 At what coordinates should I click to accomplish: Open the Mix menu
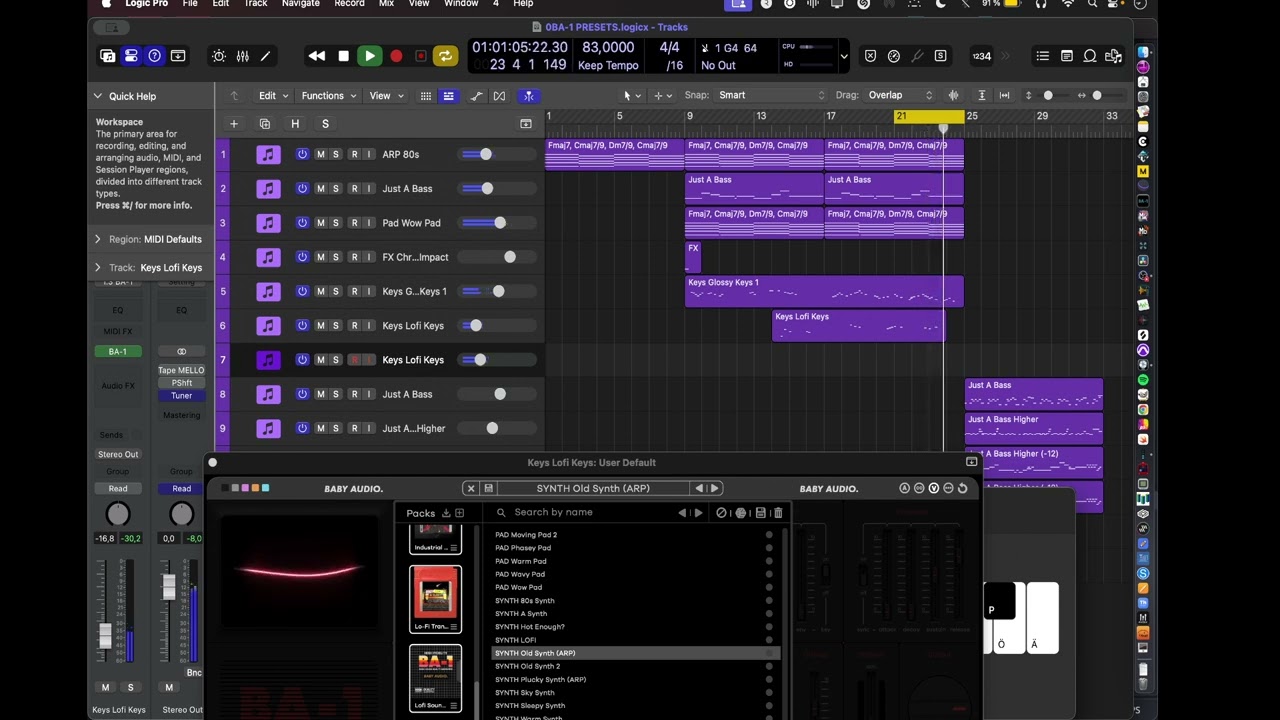click(386, 4)
